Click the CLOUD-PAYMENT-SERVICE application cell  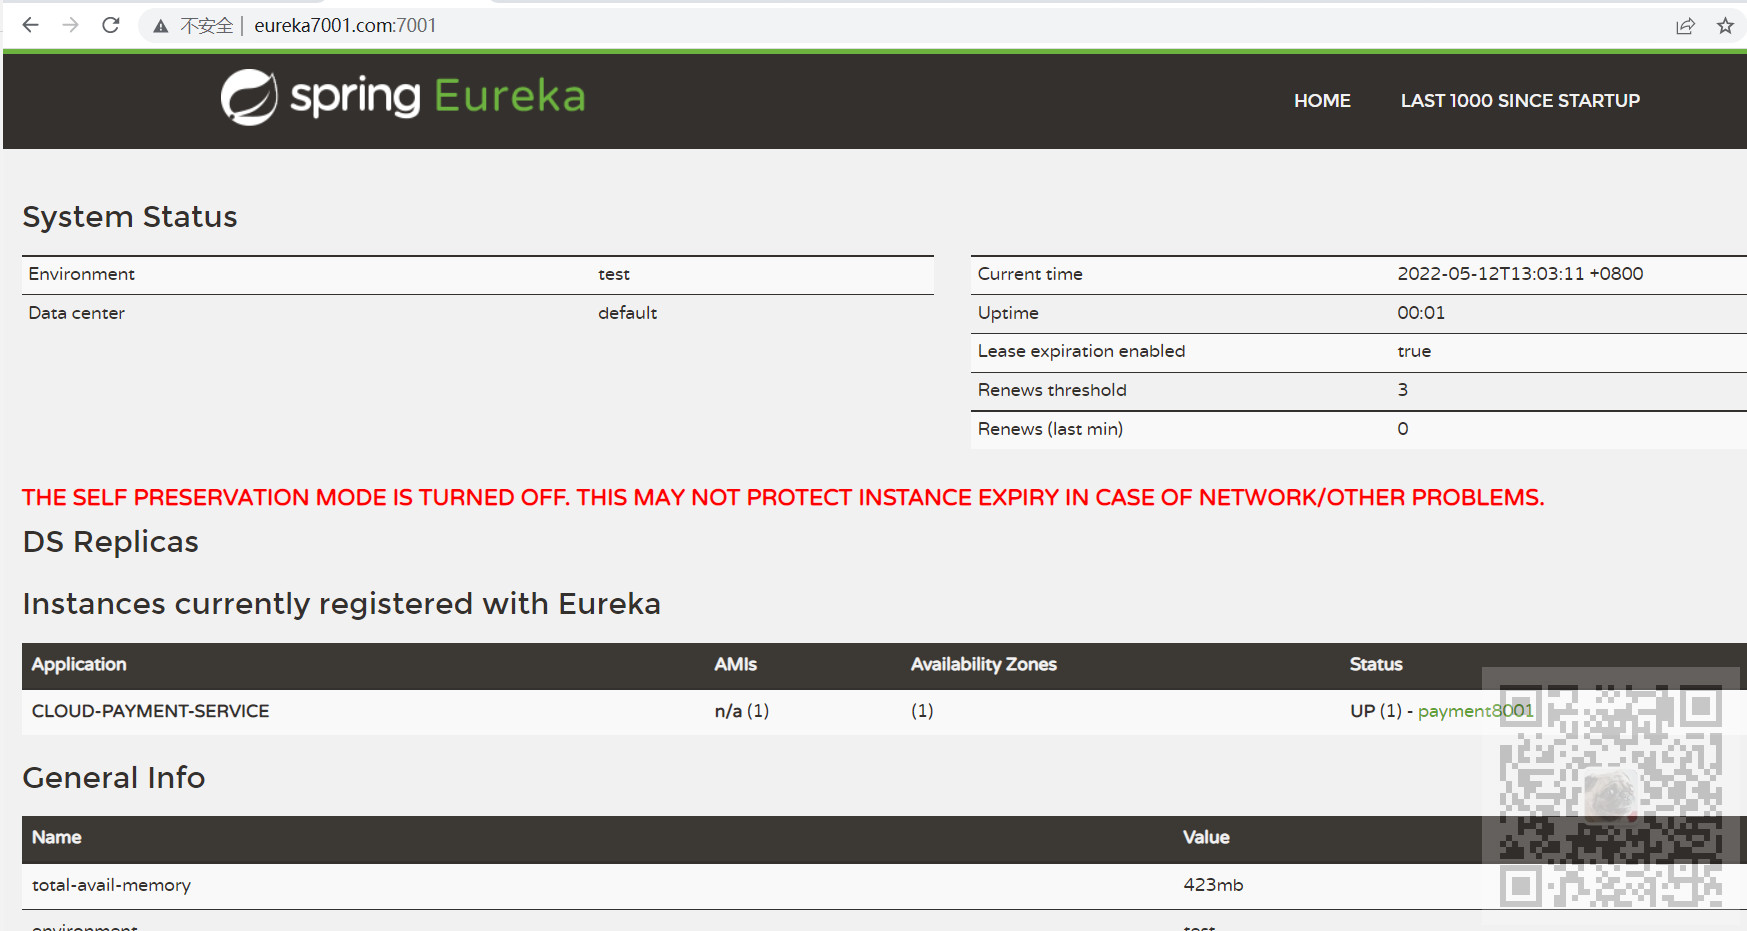151,711
